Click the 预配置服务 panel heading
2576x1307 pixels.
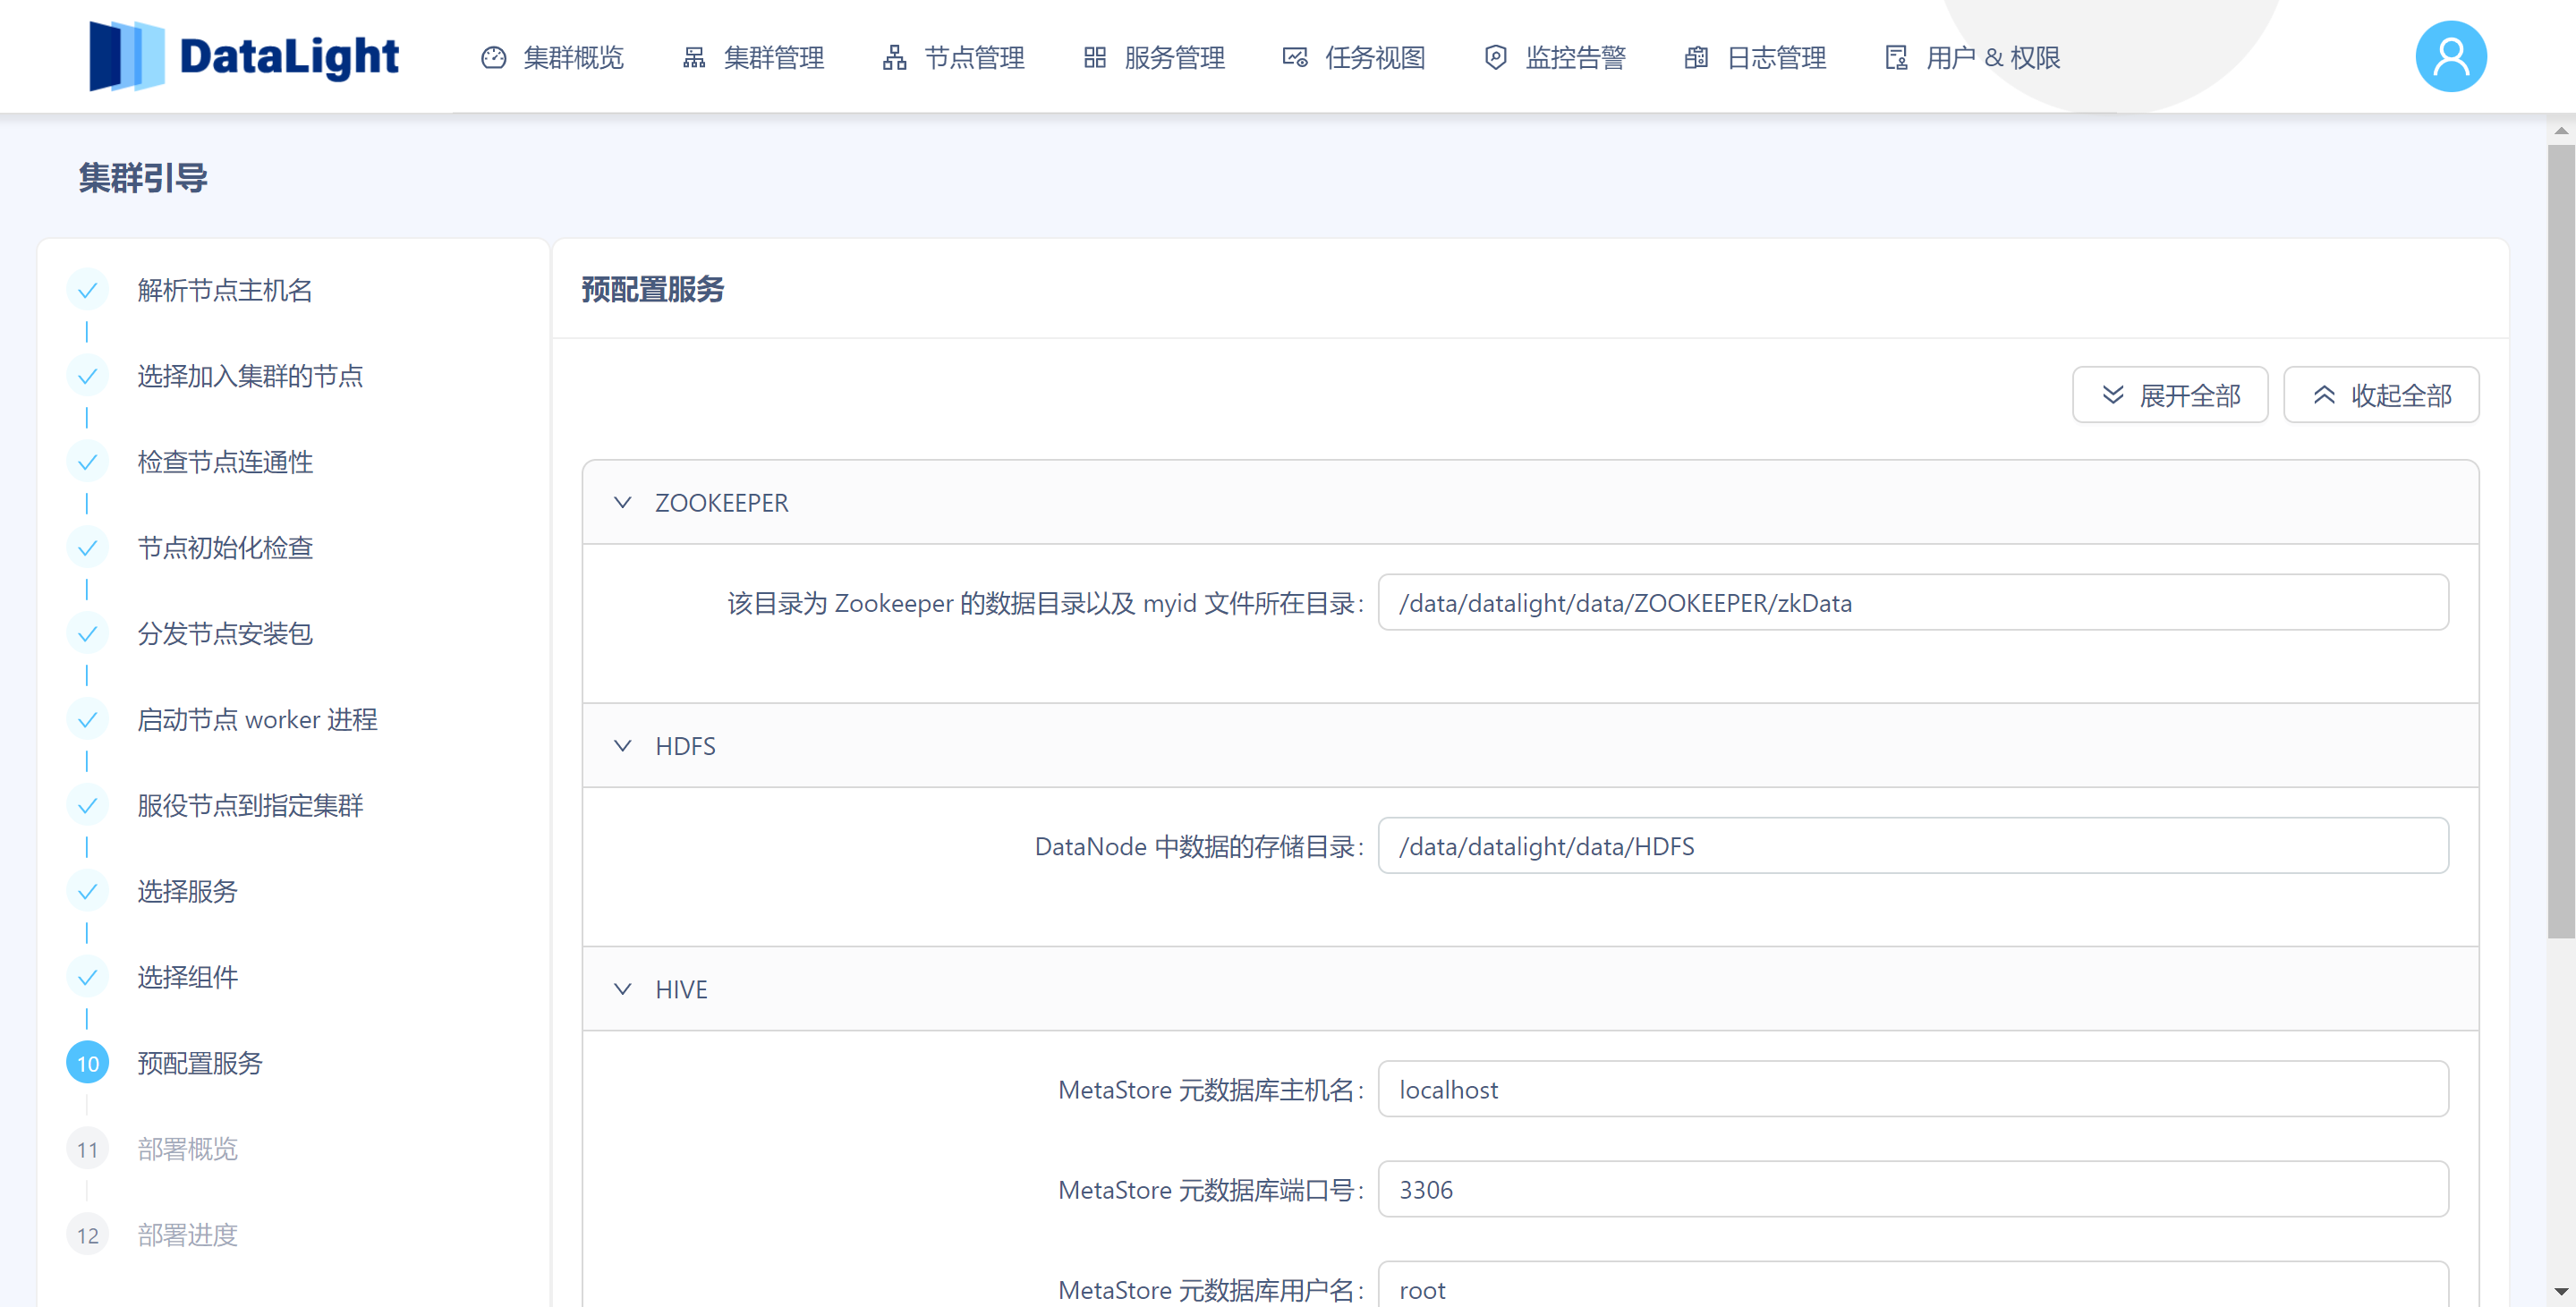(x=653, y=290)
